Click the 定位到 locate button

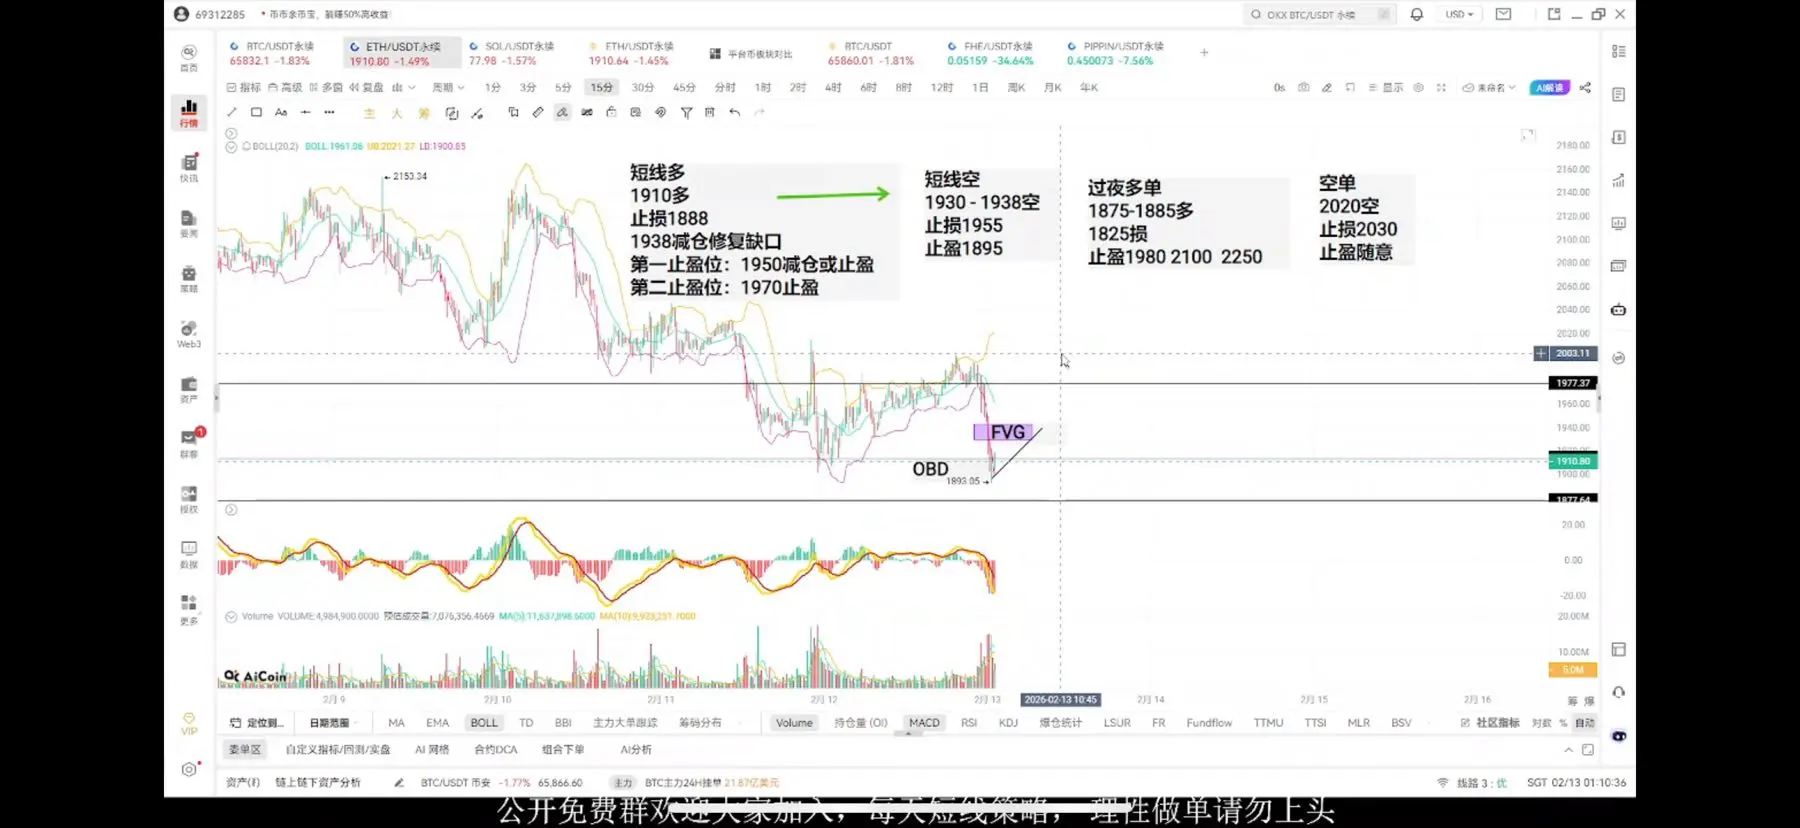(257, 723)
